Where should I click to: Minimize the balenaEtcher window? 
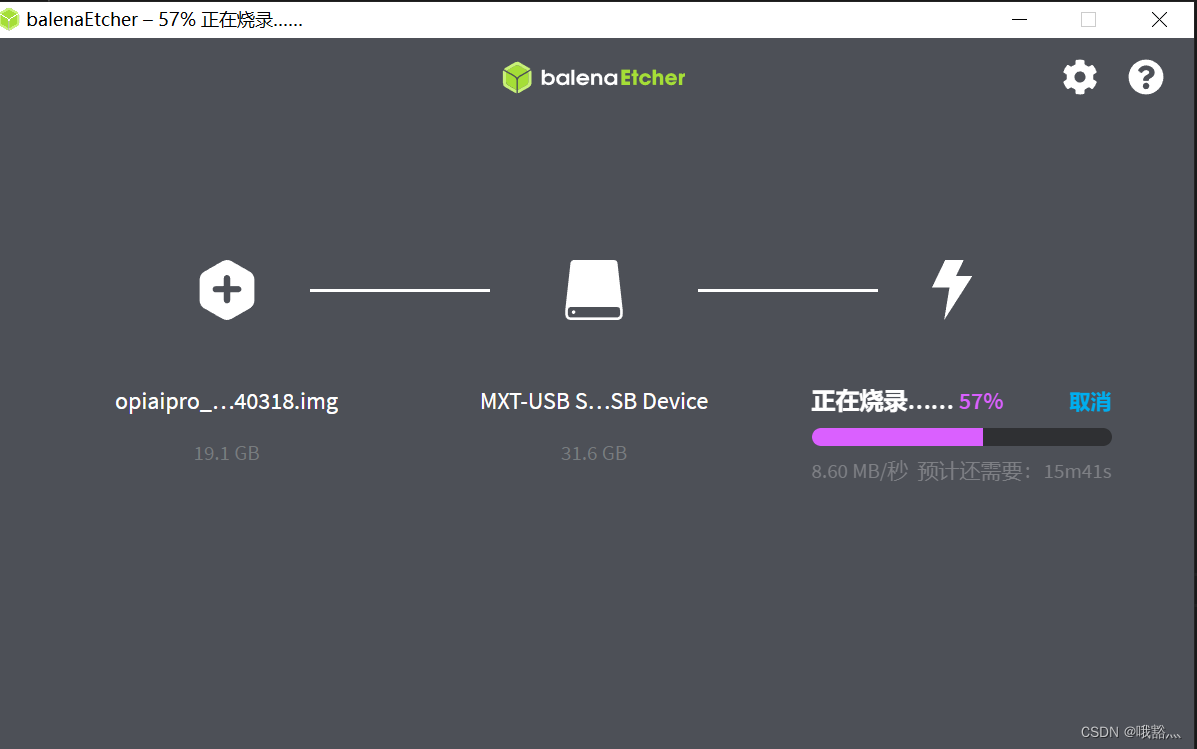tap(1019, 19)
